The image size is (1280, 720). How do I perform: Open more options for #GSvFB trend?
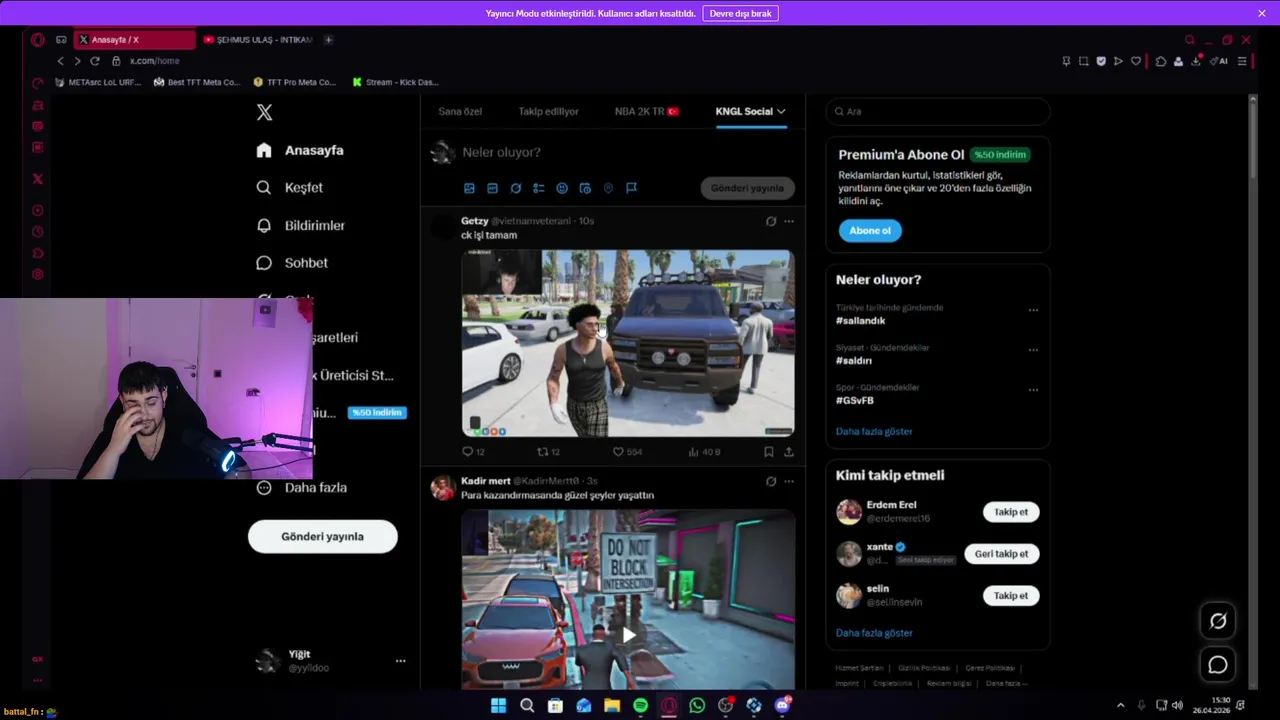point(1033,390)
